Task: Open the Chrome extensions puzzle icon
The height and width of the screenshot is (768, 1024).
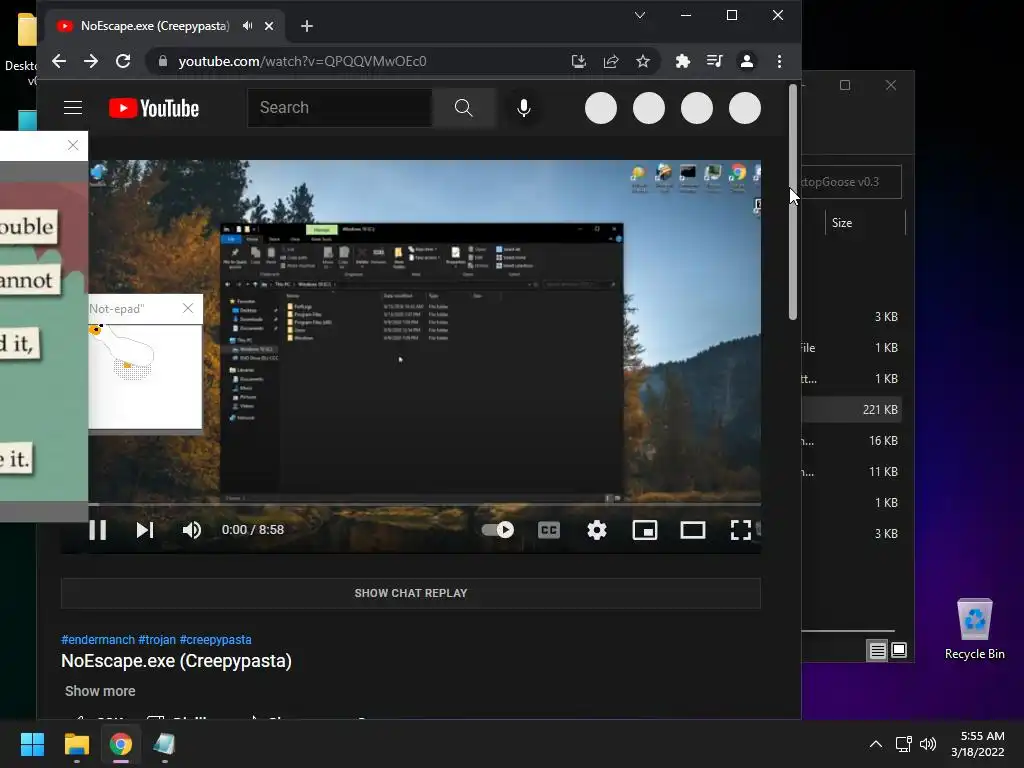Action: [682, 61]
